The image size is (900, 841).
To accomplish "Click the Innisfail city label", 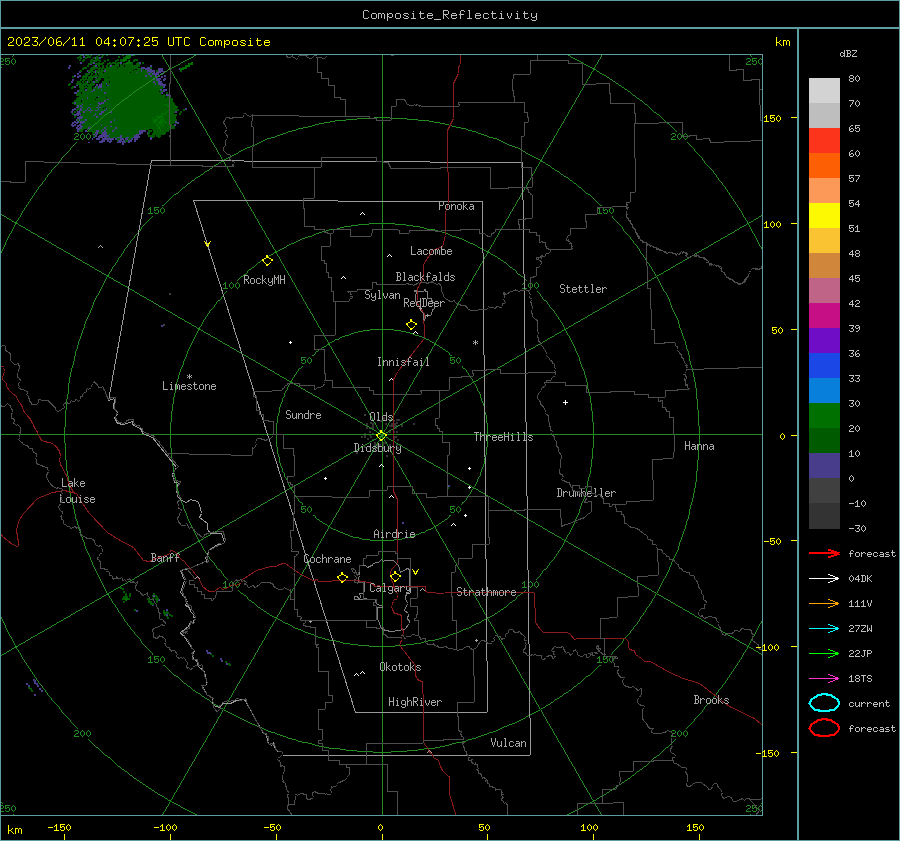I will click(x=403, y=362).
